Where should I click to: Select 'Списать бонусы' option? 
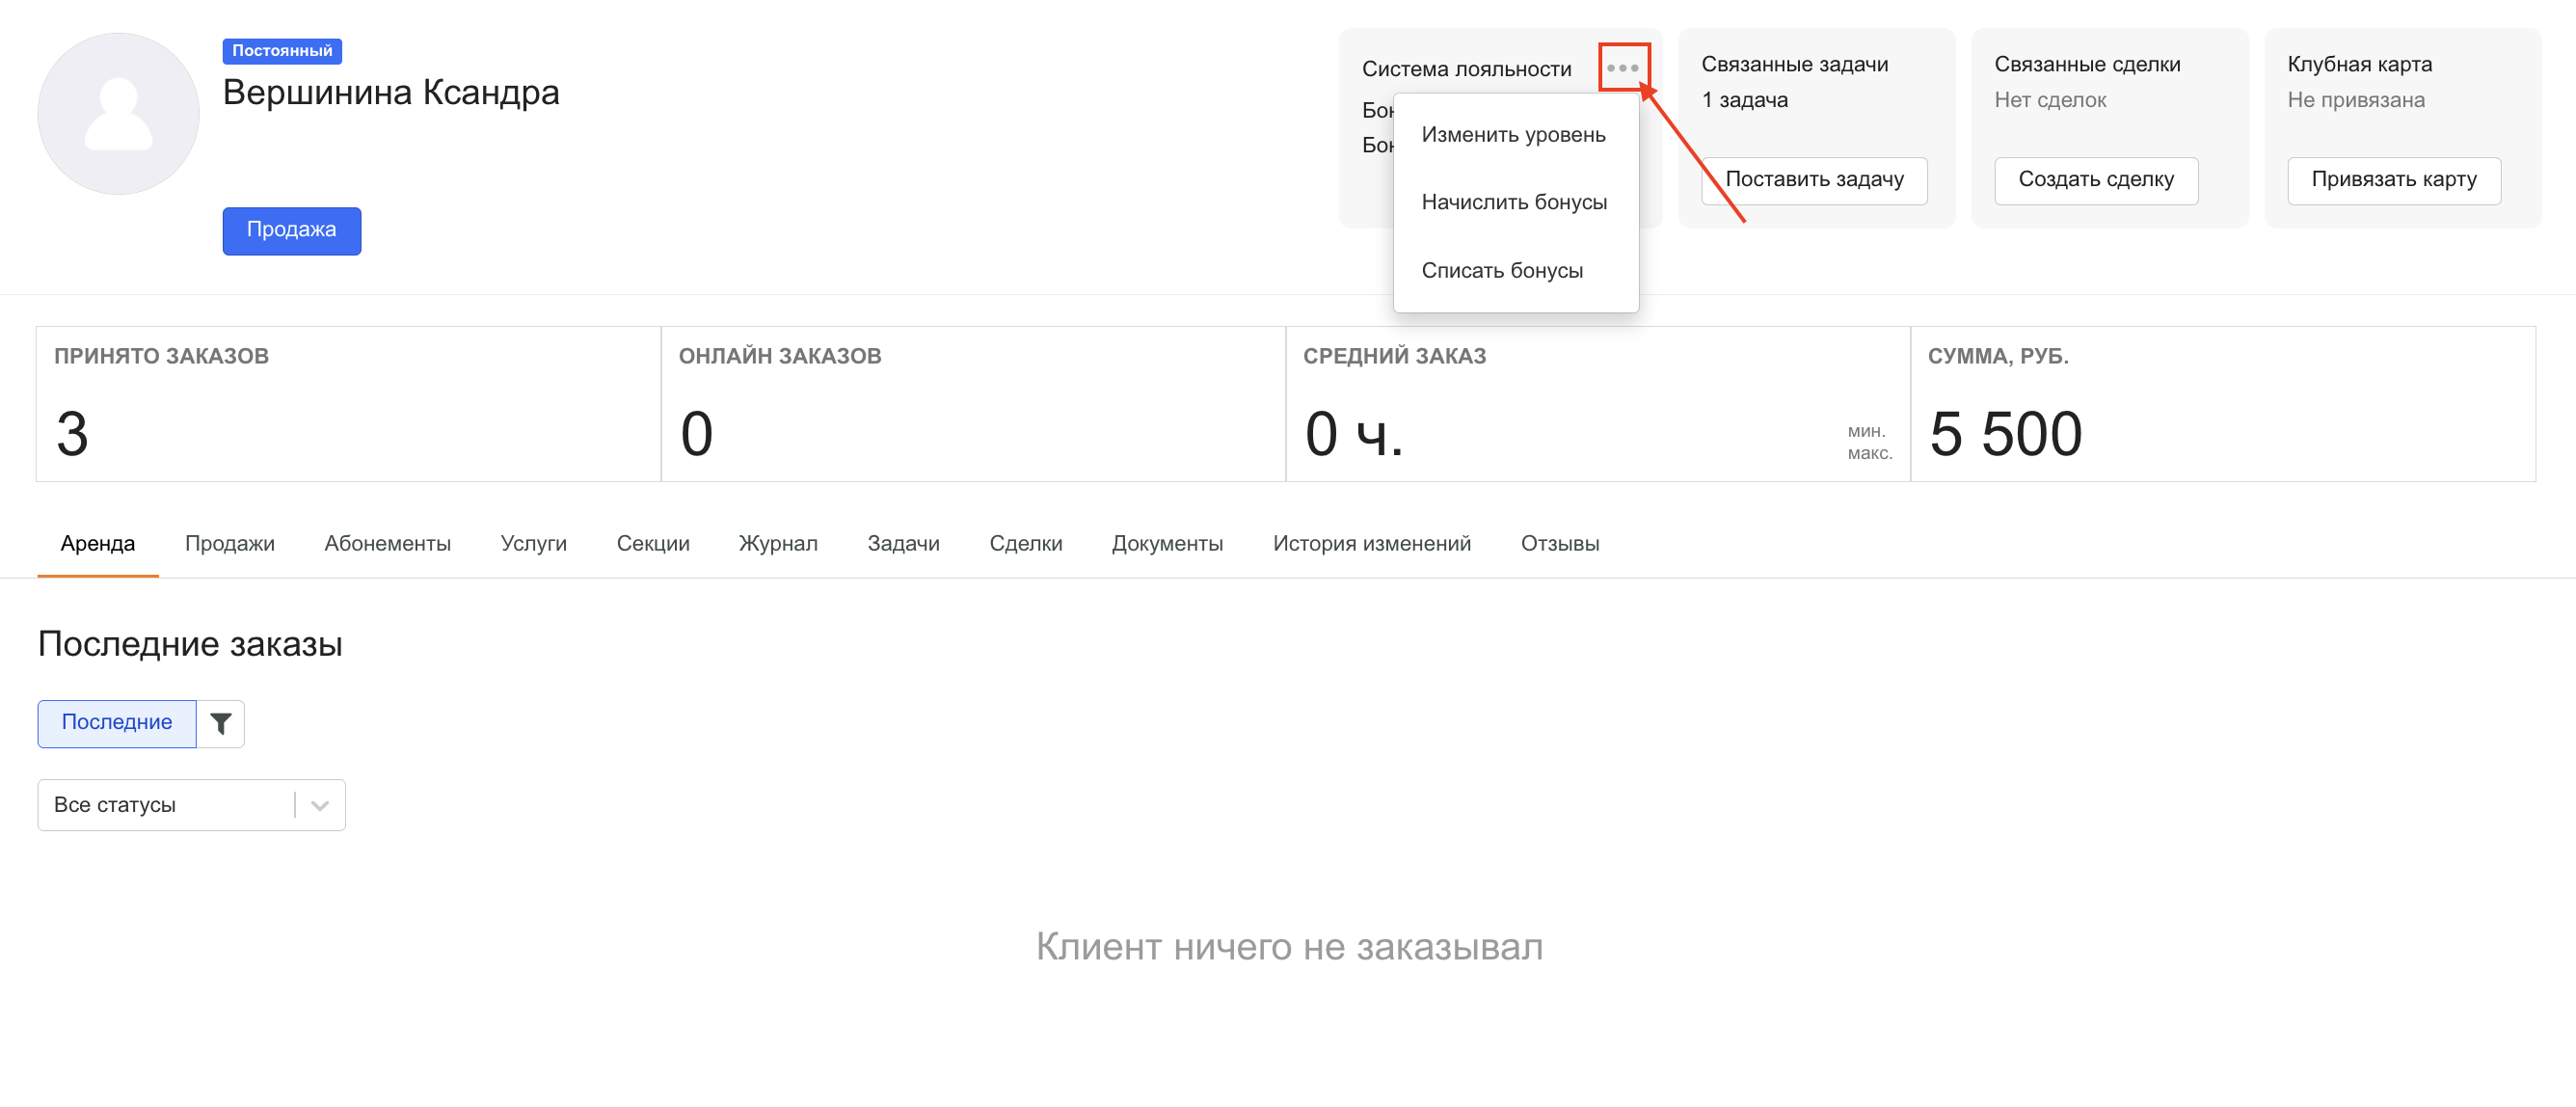(1501, 271)
